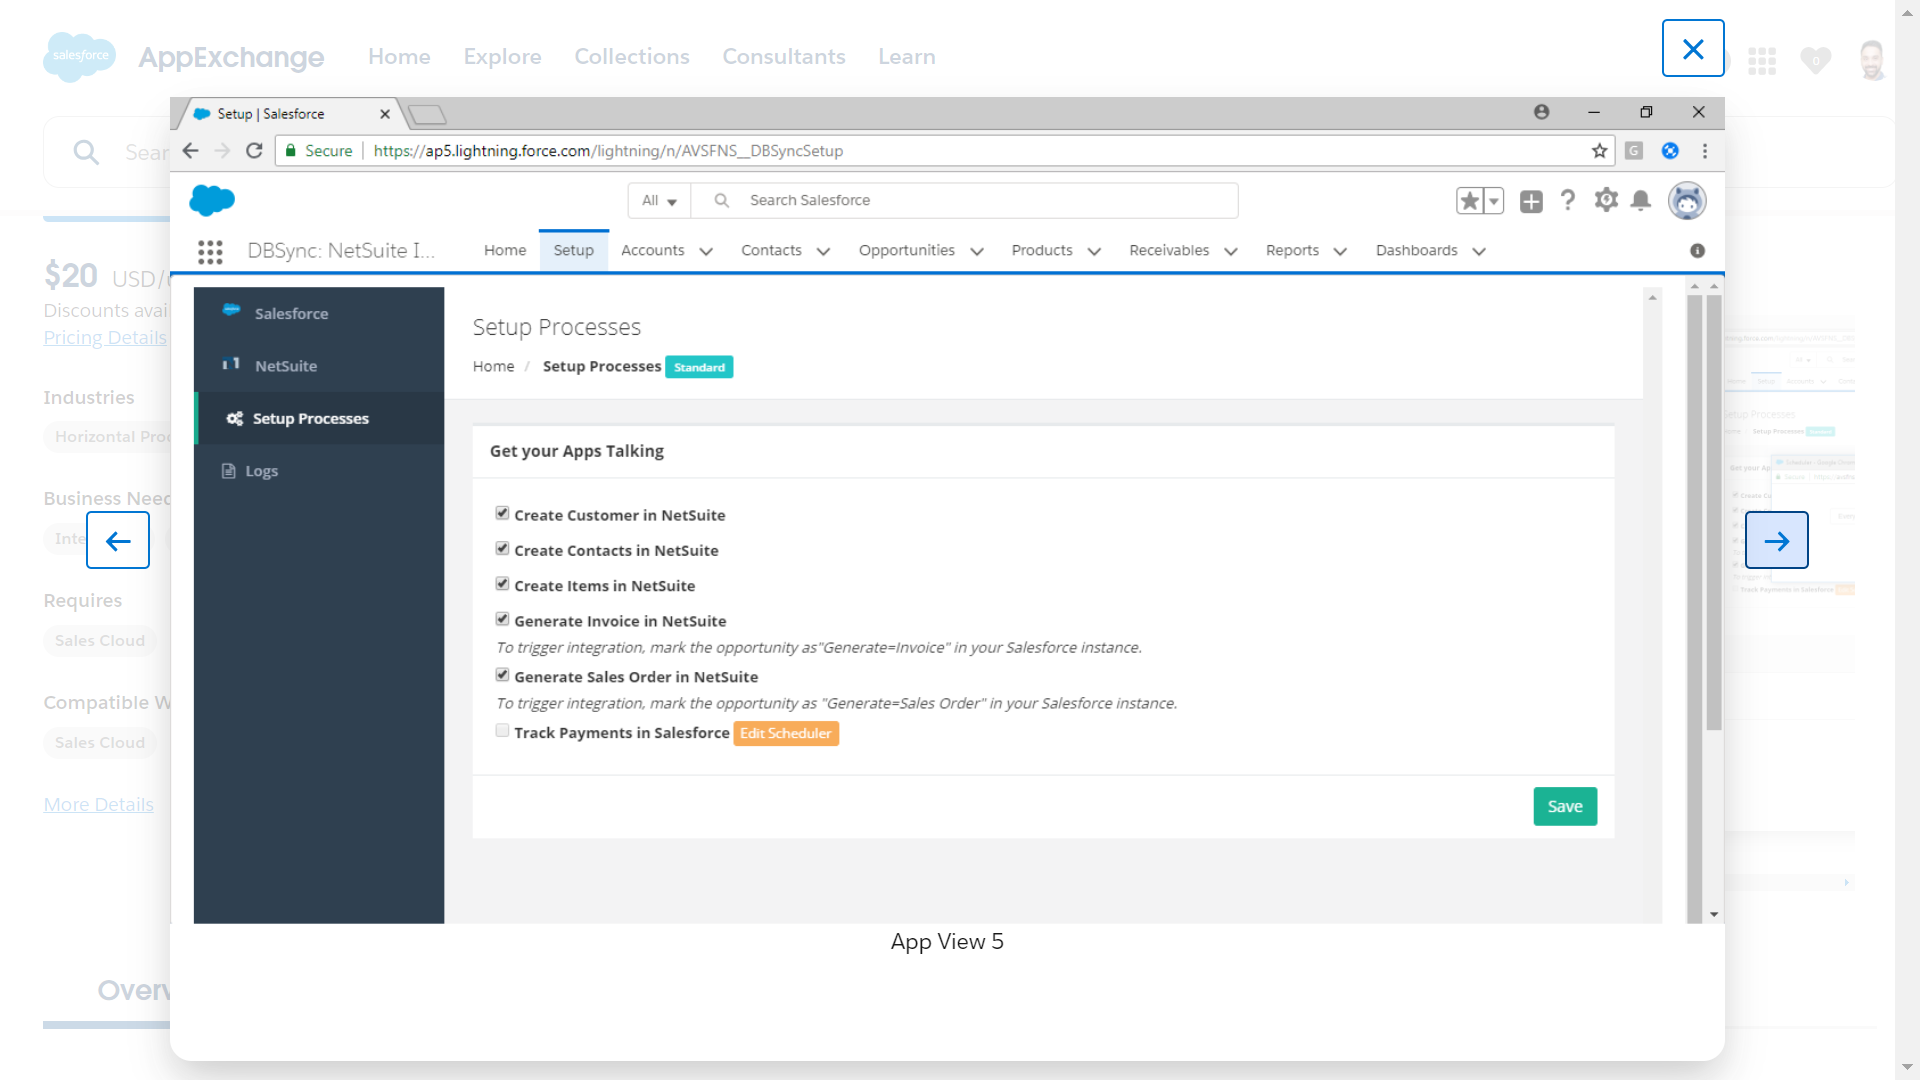Viewport: 1920px width, 1080px height.
Task: Open the notifications bell icon
Action: coord(1641,201)
